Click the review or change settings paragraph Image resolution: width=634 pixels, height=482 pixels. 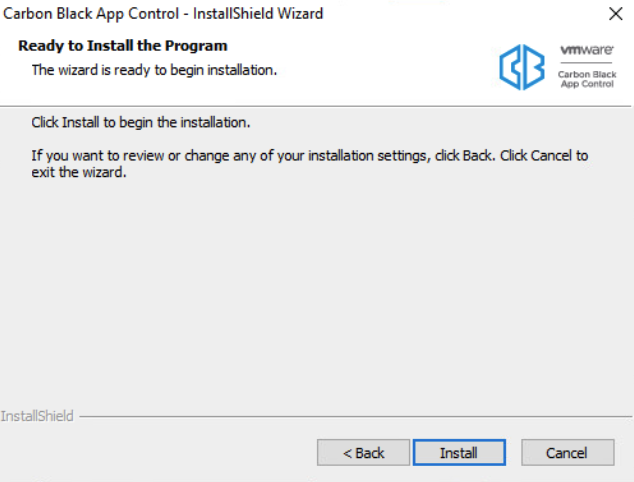coord(310,164)
